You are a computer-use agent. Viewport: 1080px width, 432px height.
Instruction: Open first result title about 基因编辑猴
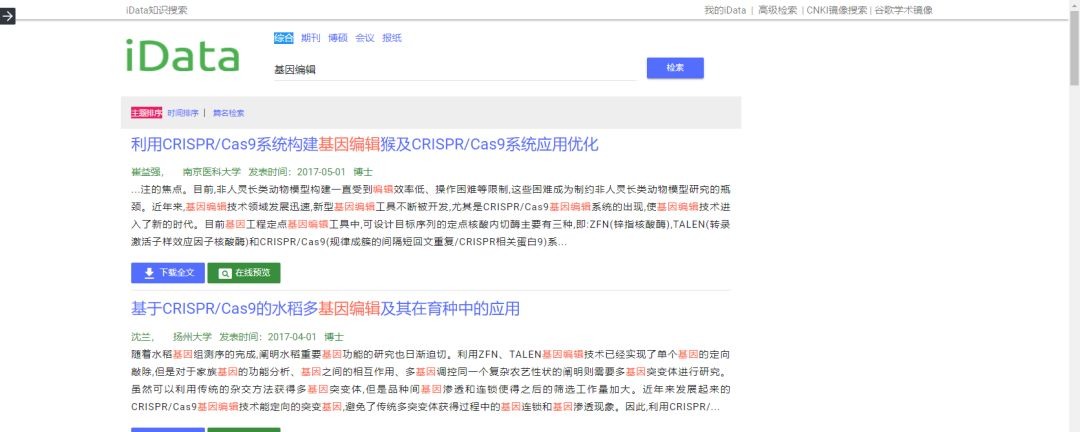click(365, 144)
